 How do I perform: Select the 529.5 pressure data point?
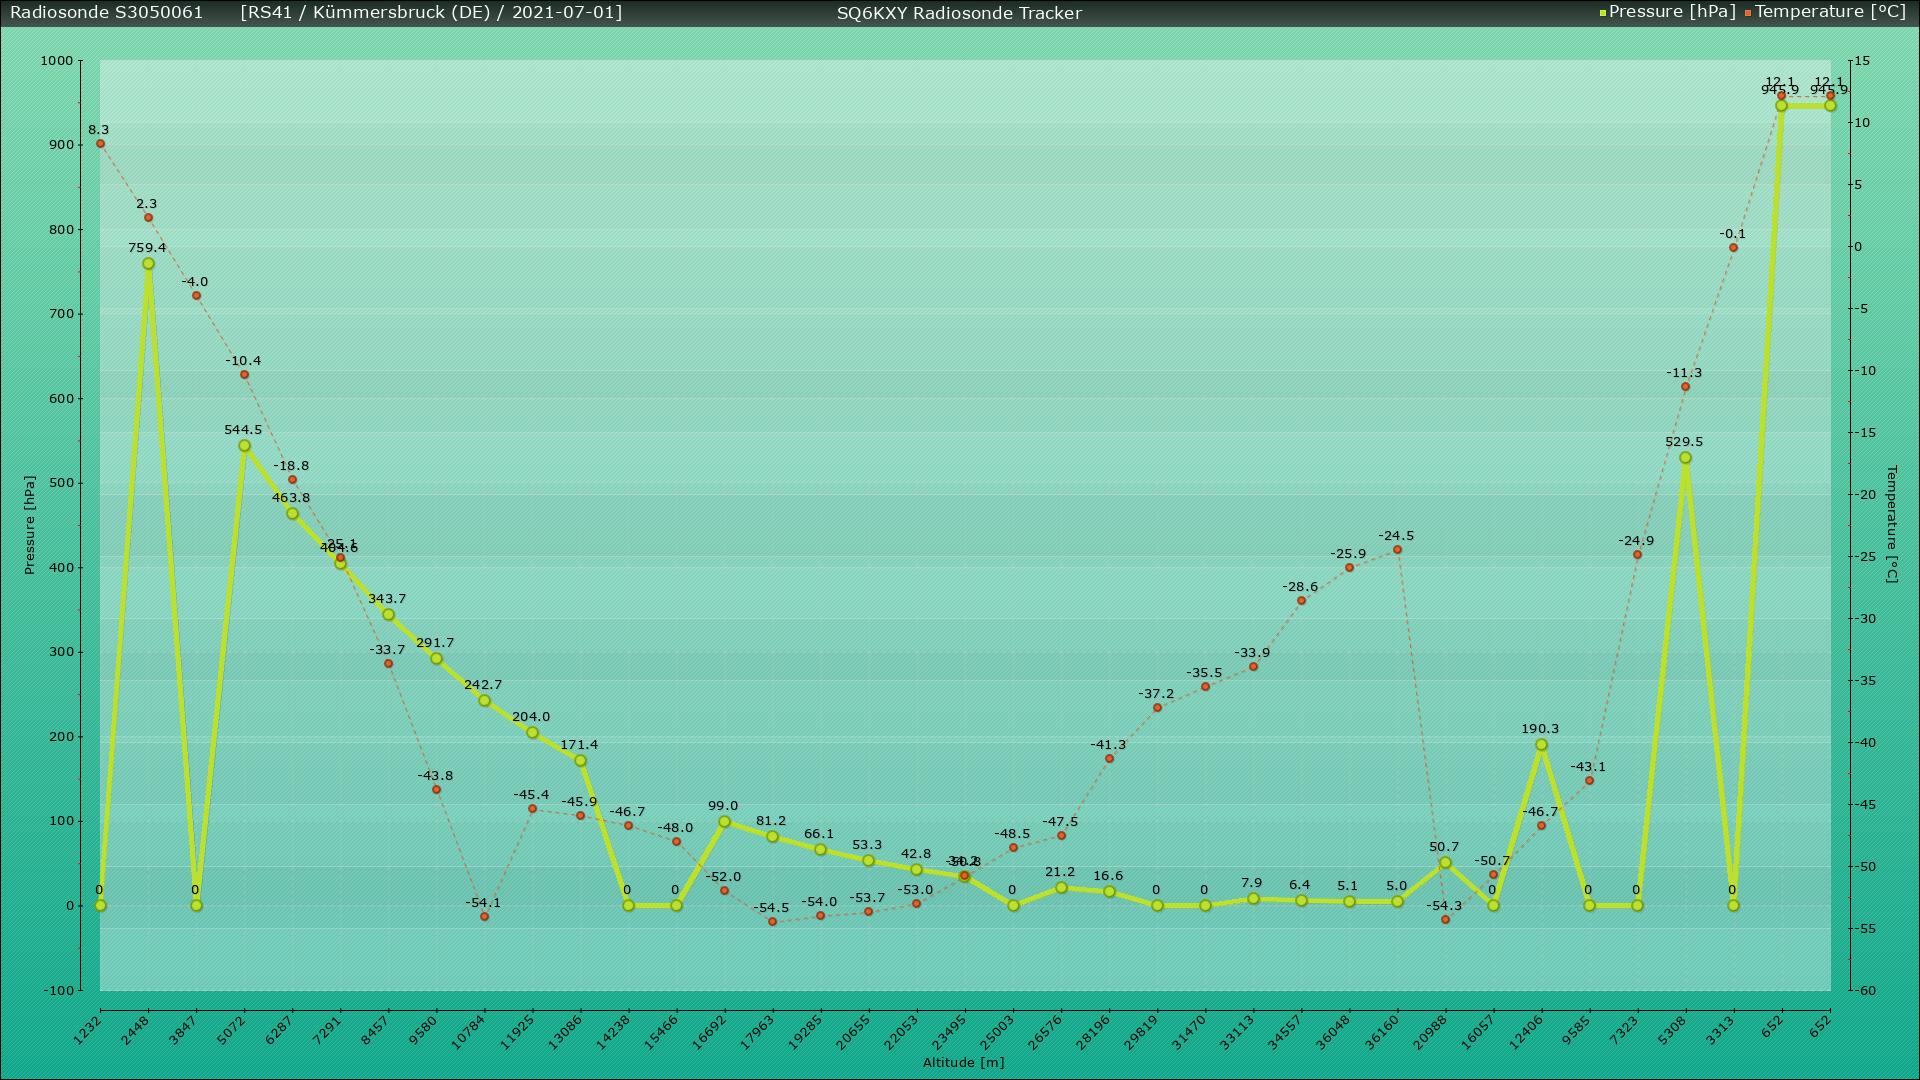1685,458
